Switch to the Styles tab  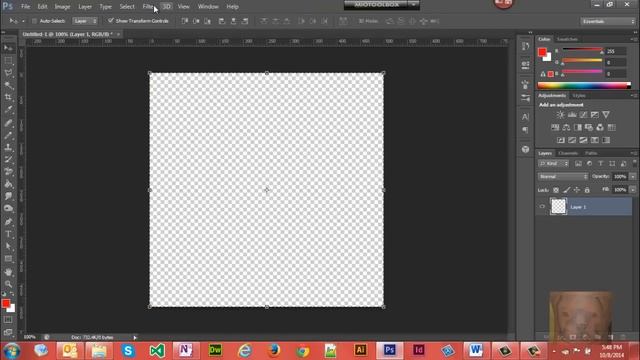coord(579,96)
